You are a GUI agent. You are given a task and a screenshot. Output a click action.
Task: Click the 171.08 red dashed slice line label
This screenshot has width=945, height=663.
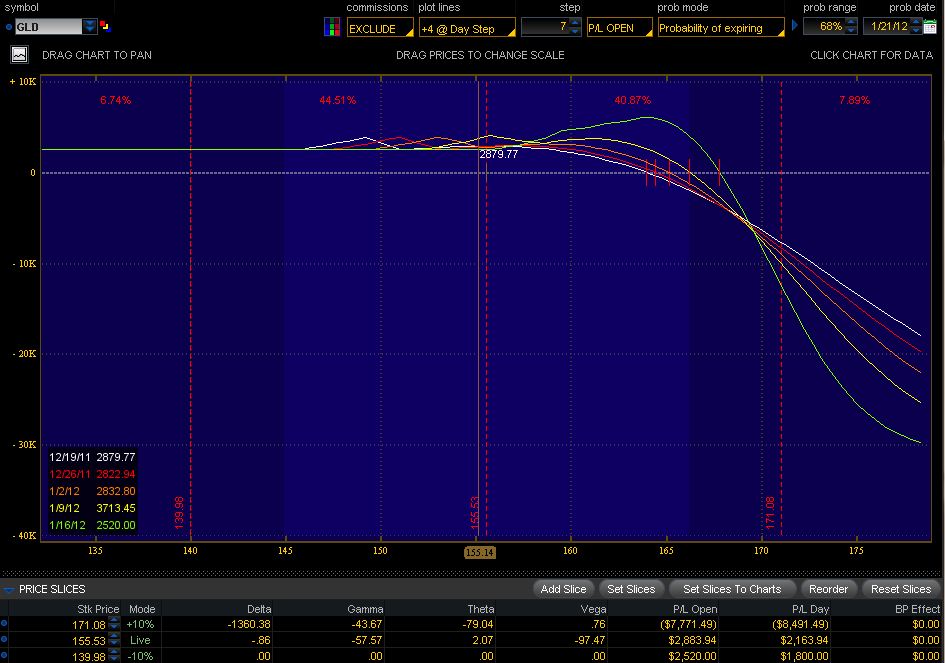click(770, 513)
